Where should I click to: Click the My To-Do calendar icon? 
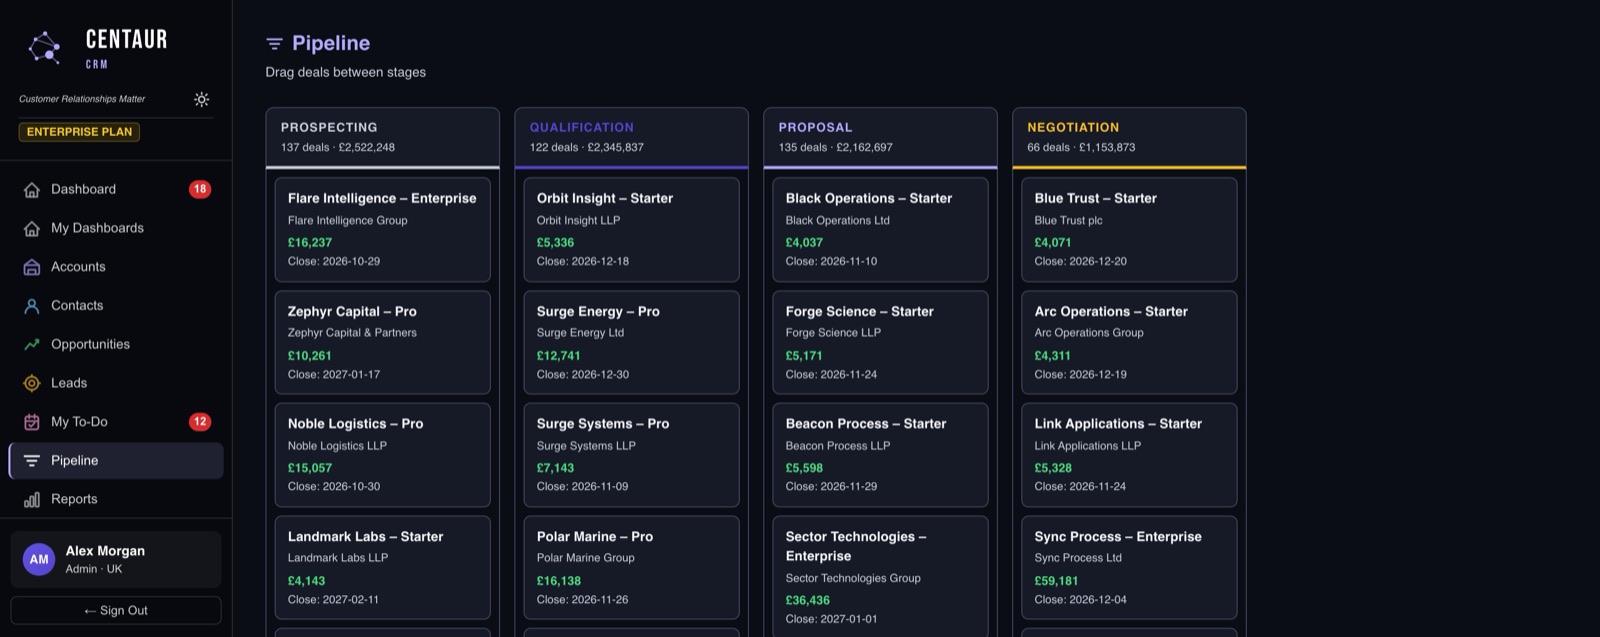(32, 422)
